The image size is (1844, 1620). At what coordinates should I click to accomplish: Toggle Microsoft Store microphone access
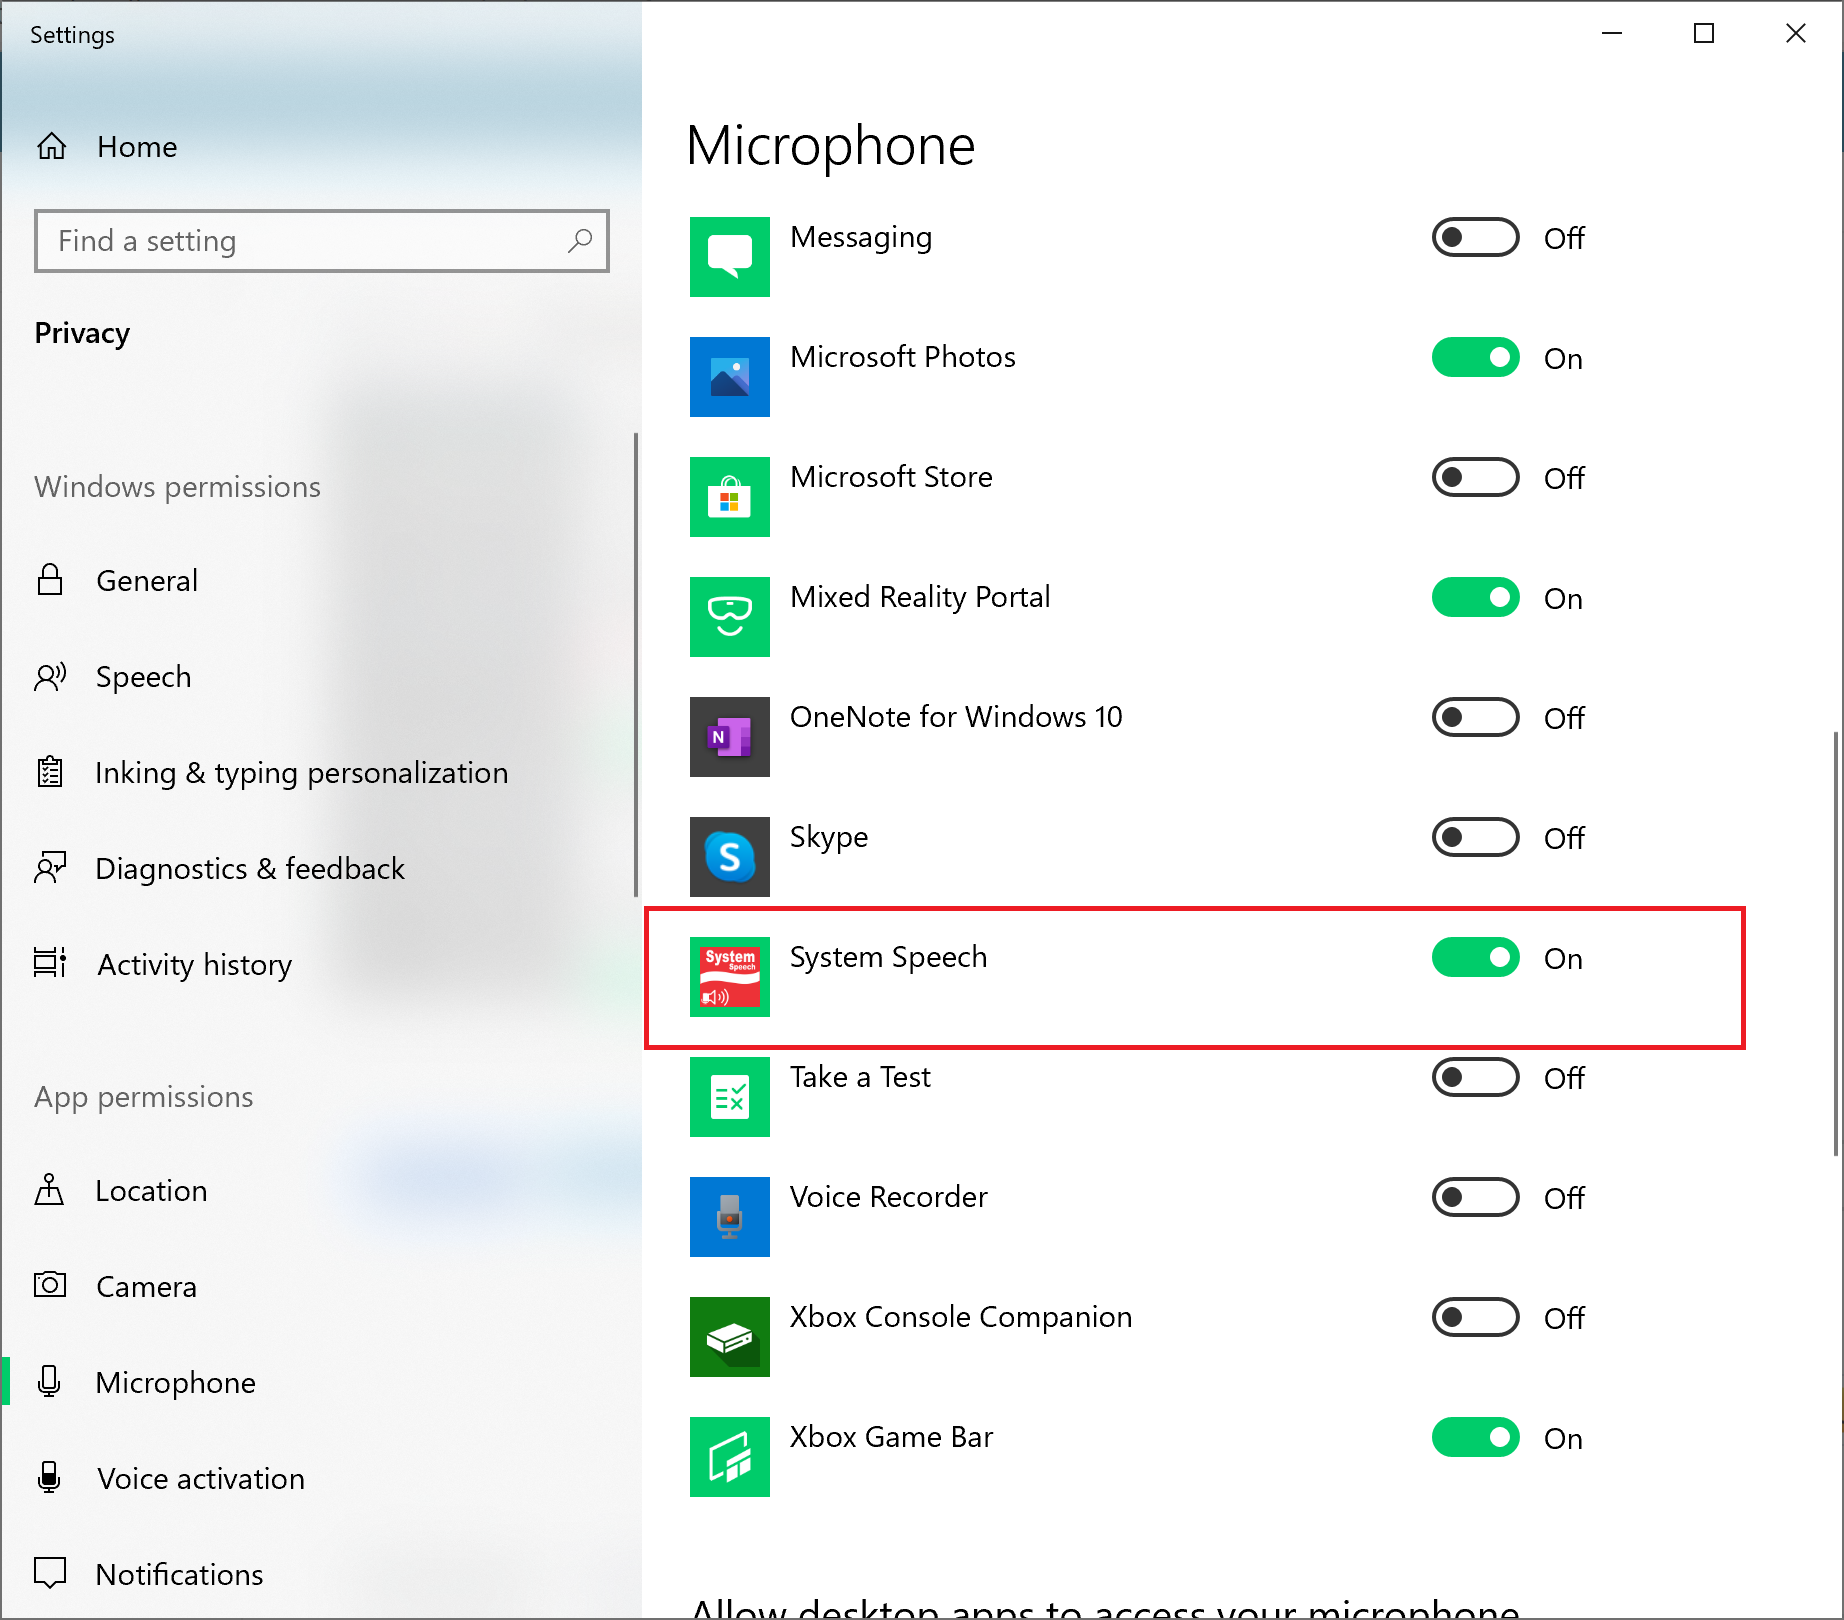(1476, 477)
